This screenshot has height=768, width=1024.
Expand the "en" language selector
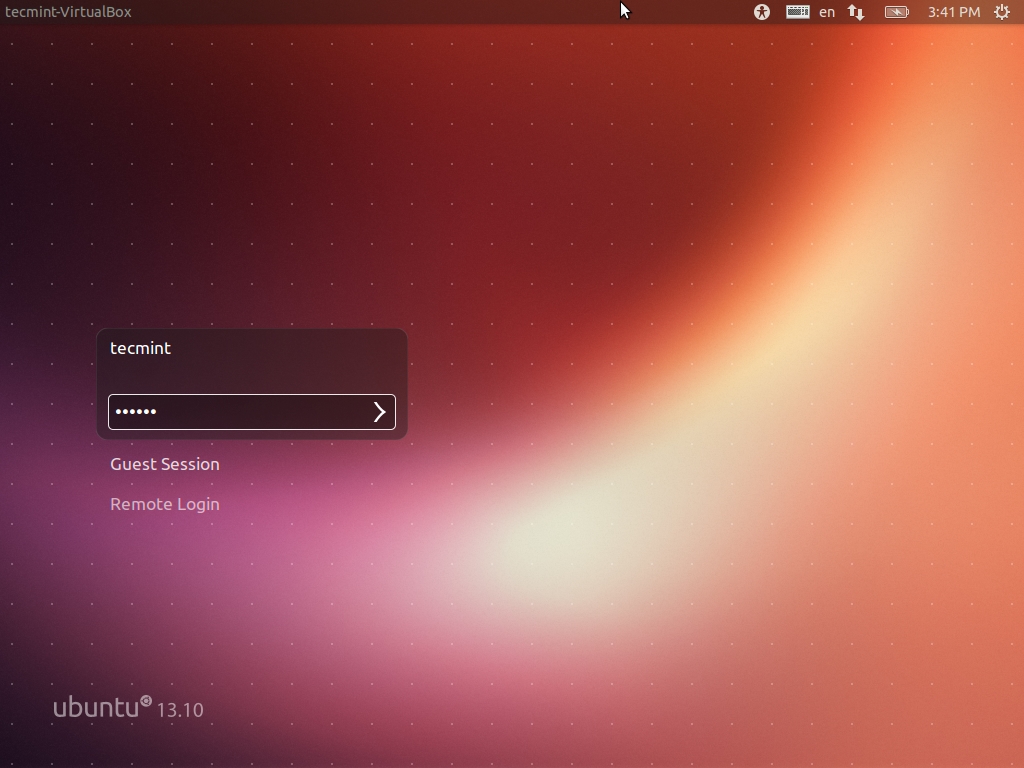click(827, 12)
